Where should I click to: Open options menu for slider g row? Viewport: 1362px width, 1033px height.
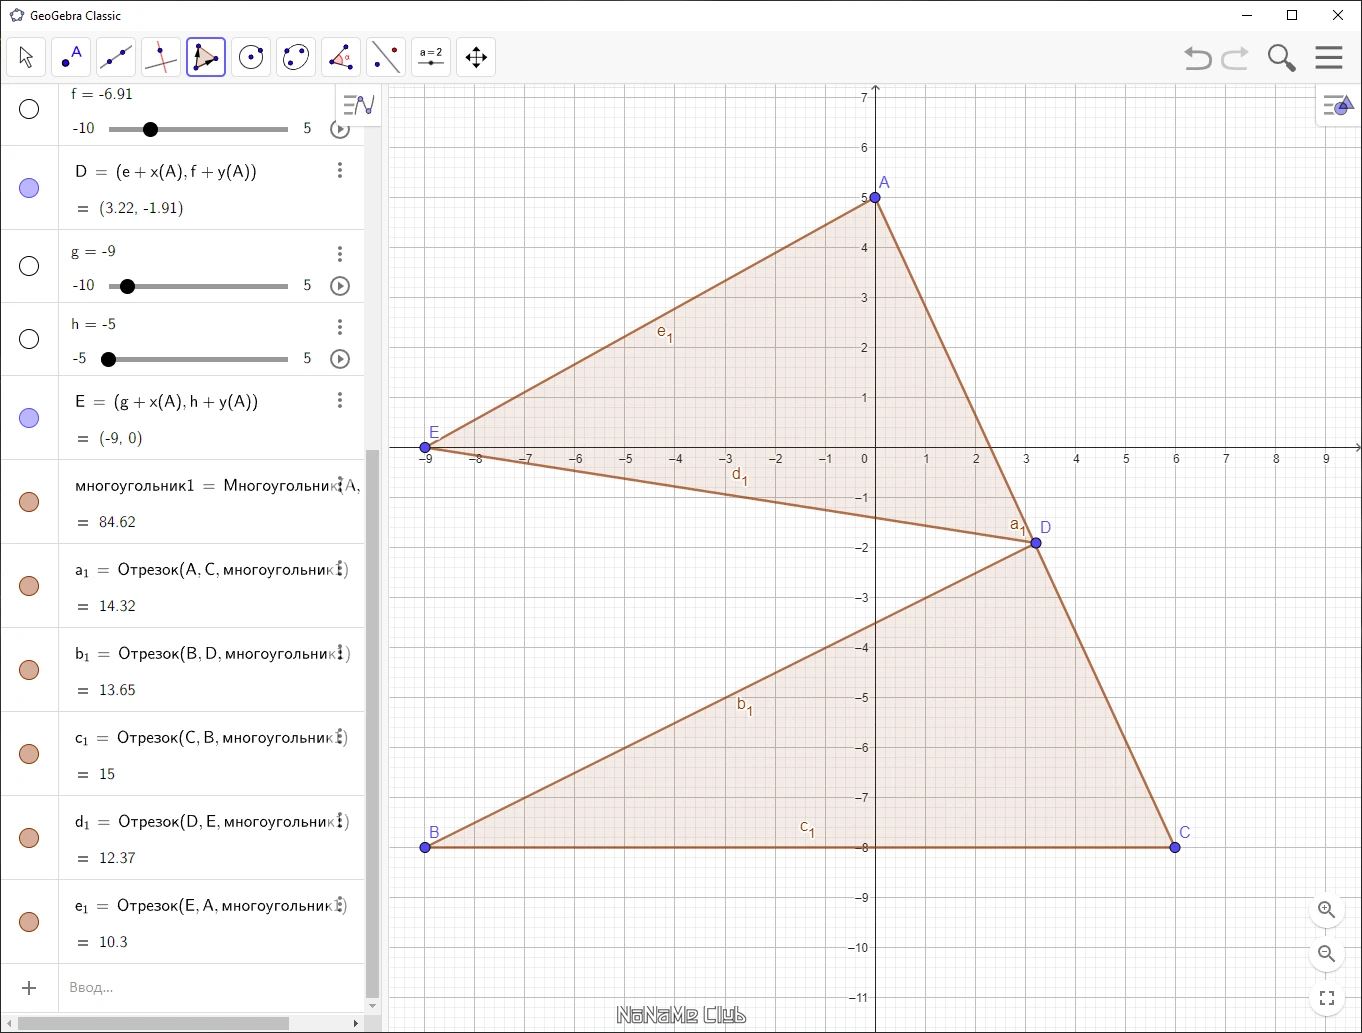(340, 254)
